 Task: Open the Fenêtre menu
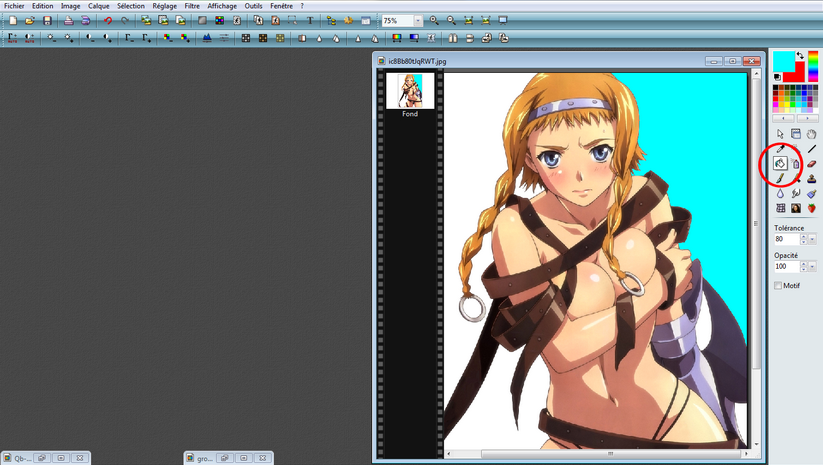tap(282, 6)
